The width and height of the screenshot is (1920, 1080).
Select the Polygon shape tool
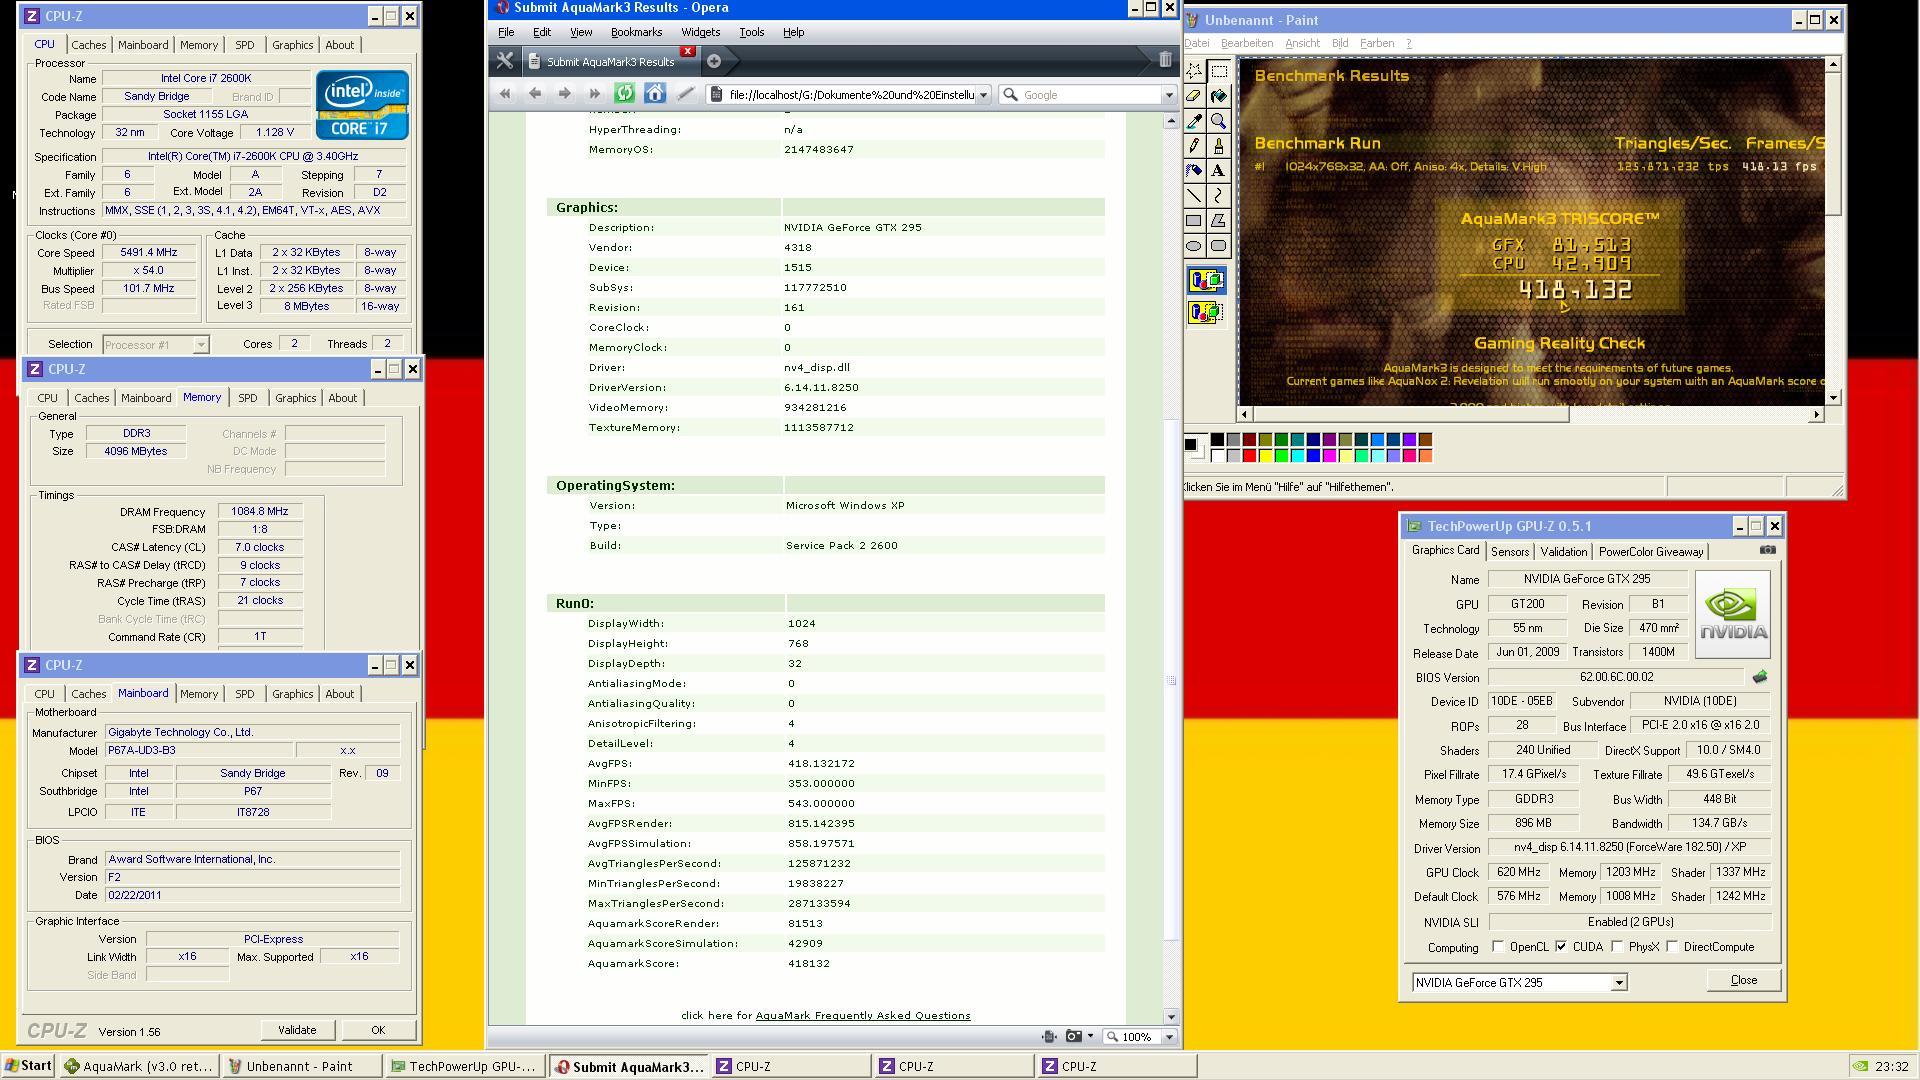tap(1219, 221)
